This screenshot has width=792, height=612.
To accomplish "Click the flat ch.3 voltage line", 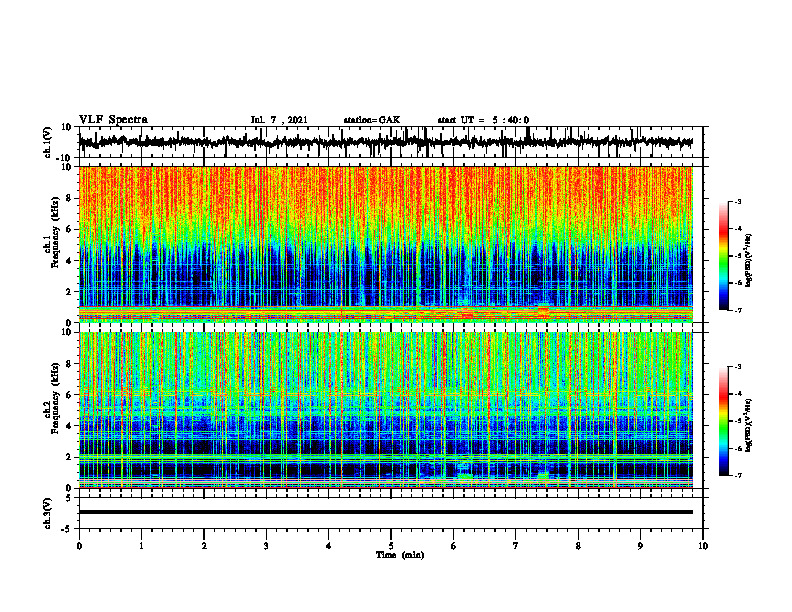I will point(386,512).
